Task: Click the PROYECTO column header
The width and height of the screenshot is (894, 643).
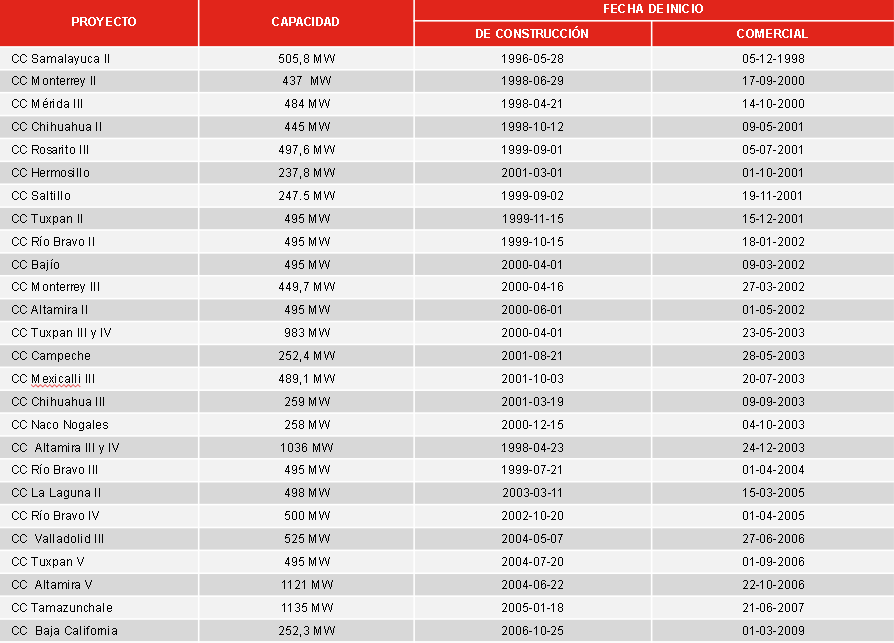Action: pos(104,22)
